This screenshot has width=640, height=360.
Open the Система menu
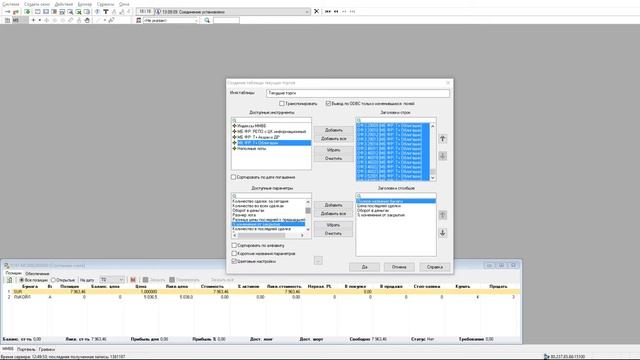pos(11,4)
